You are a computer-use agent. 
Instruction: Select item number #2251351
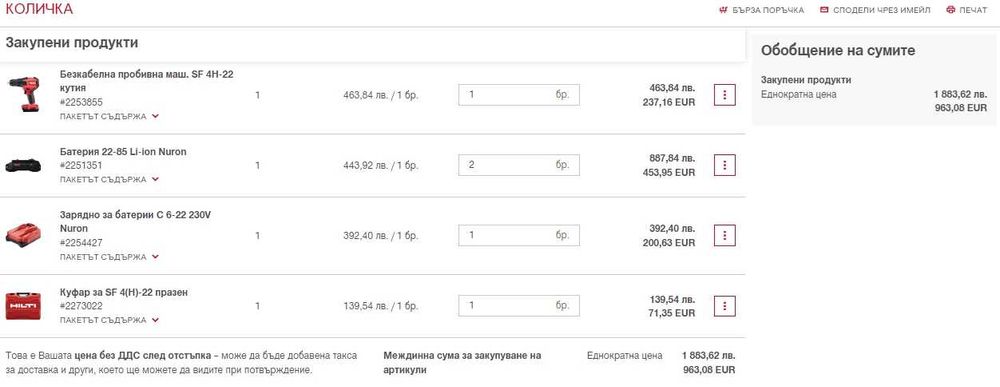click(81, 166)
